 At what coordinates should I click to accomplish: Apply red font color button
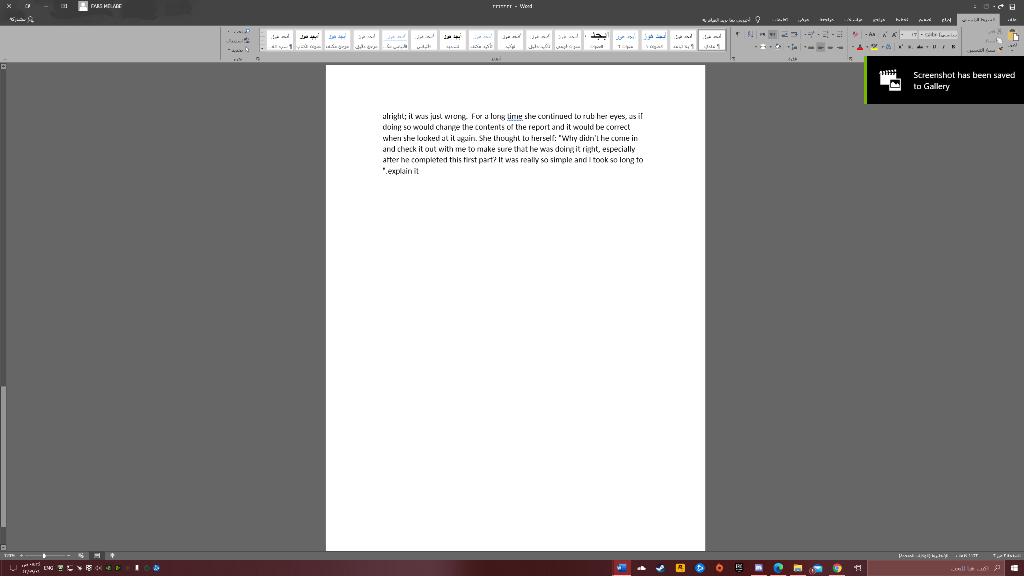860,47
